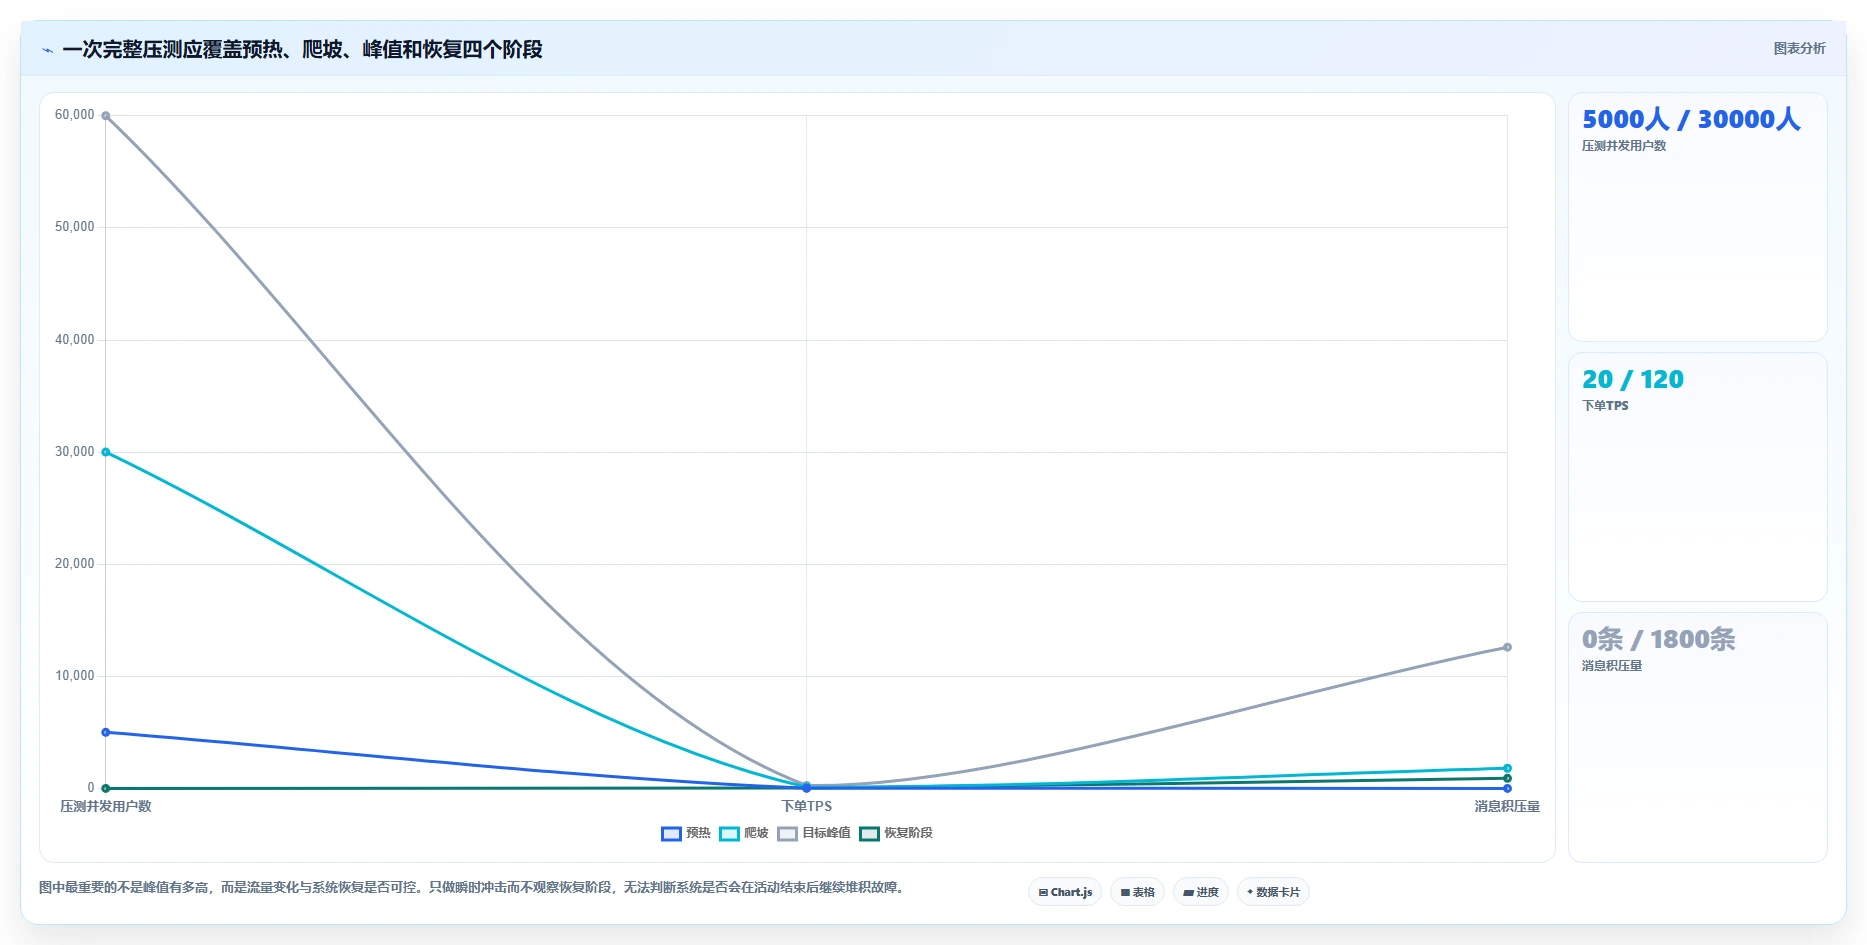Click the 下单TPS x-axis label

tap(806, 806)
